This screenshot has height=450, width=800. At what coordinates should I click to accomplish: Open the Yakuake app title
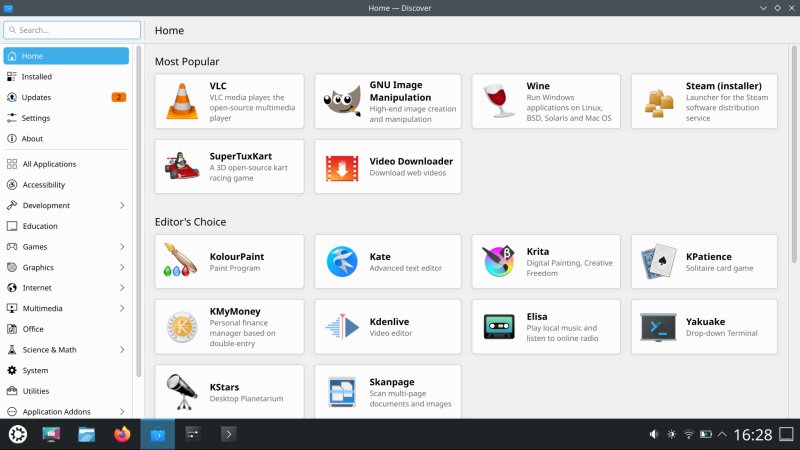point(706,321)
